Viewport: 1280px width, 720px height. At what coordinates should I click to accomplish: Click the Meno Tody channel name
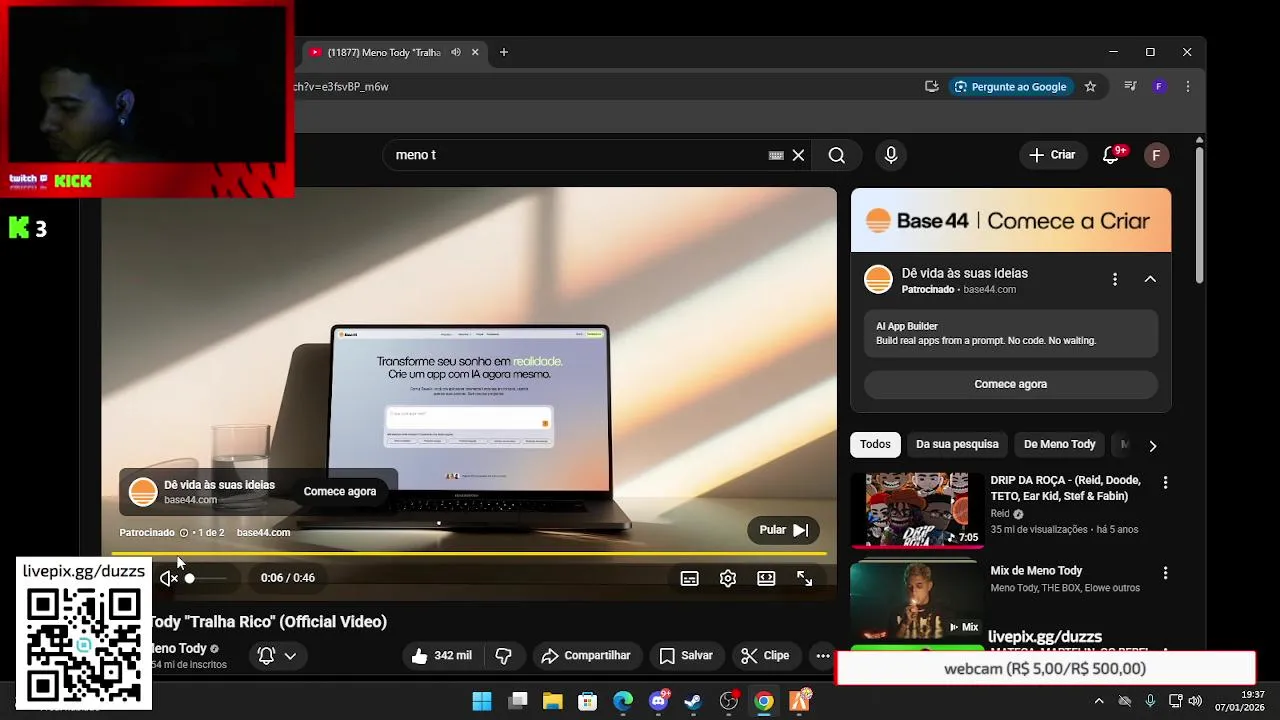179,648
